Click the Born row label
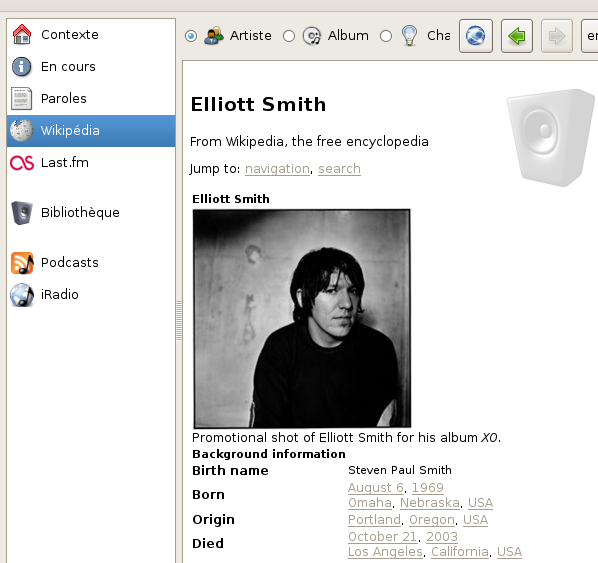598x563 pixels. (209, 495)
